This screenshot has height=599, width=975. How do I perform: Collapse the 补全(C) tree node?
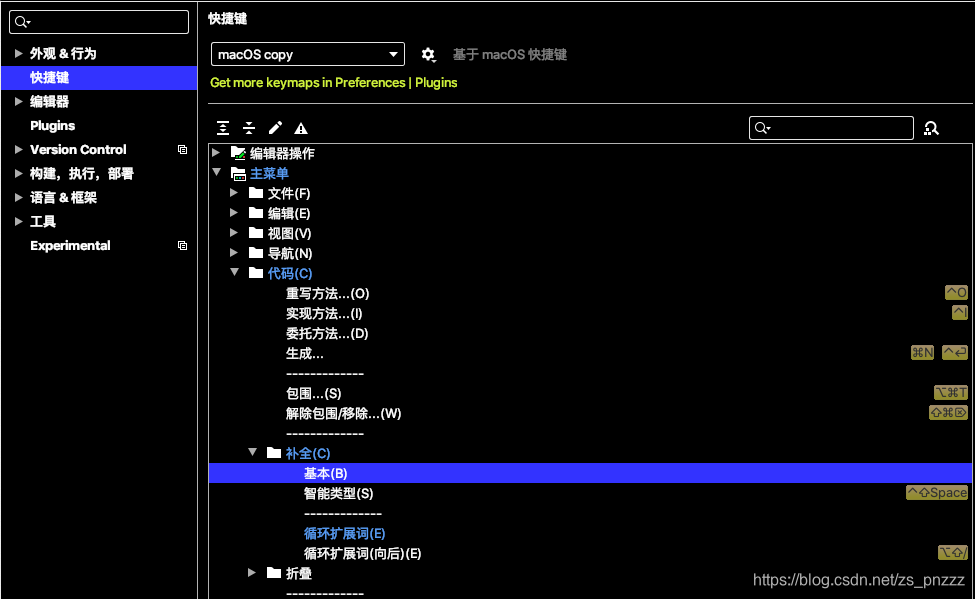coord(252,452)
